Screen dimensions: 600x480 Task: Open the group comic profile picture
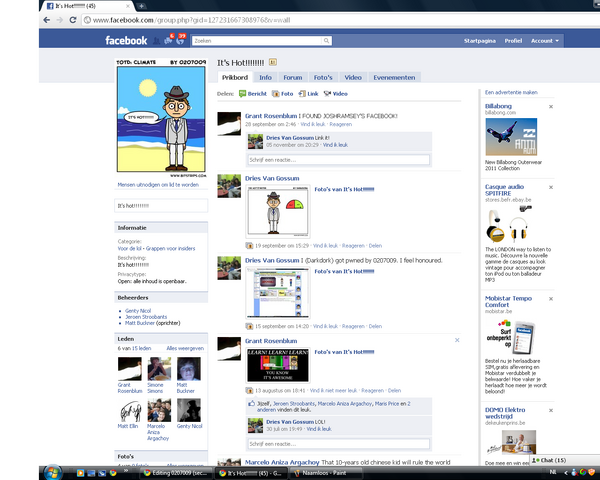pyautogui.click(x=161, y=118)
